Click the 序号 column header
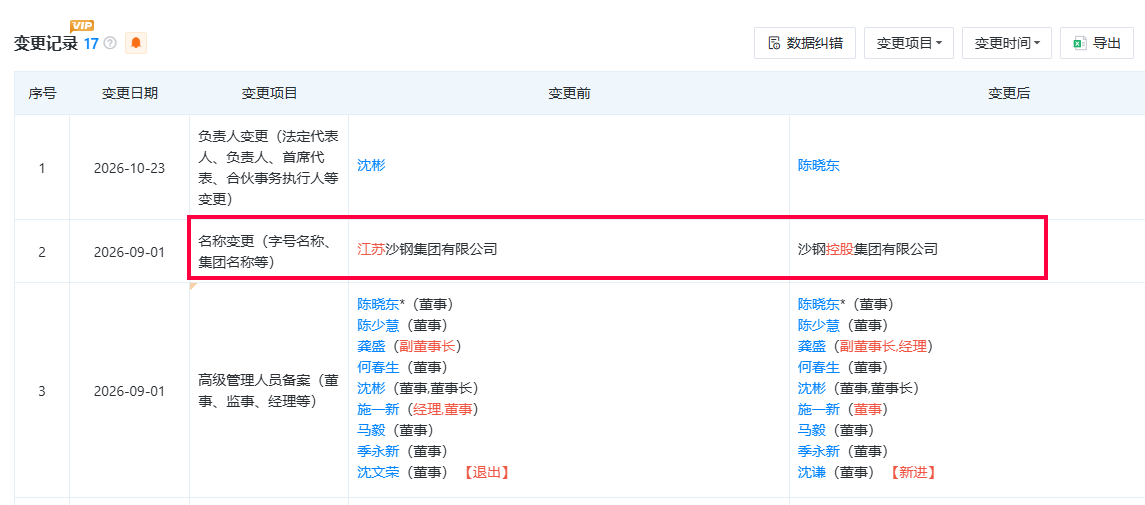1145x505 pixels. click(42, 93)
